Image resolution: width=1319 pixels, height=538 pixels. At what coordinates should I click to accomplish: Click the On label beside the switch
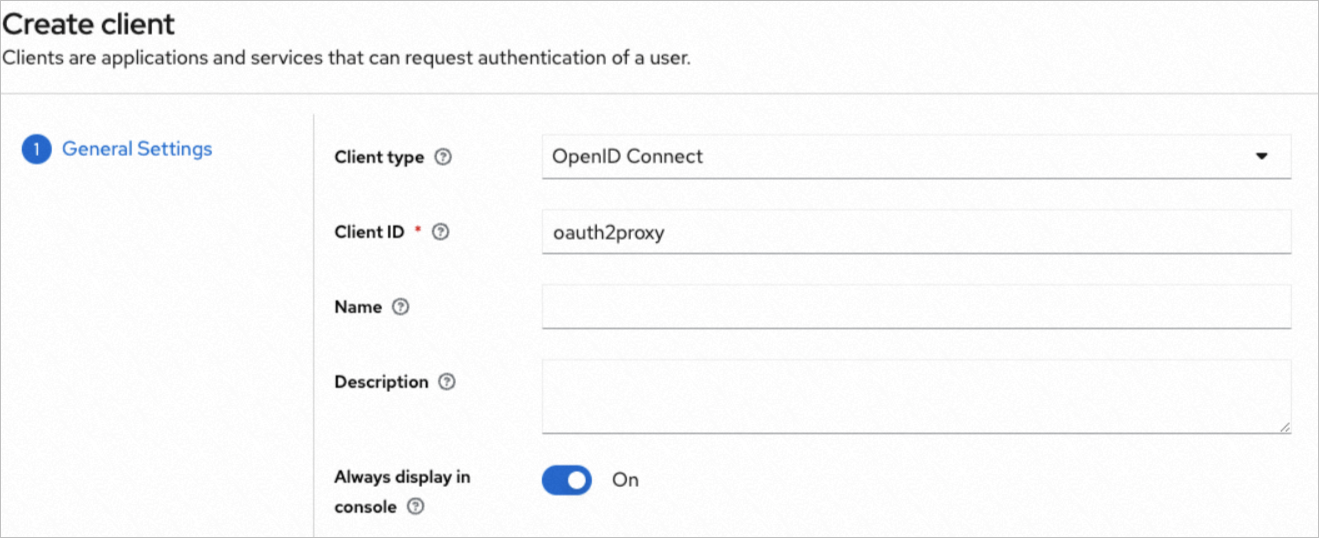625,480
